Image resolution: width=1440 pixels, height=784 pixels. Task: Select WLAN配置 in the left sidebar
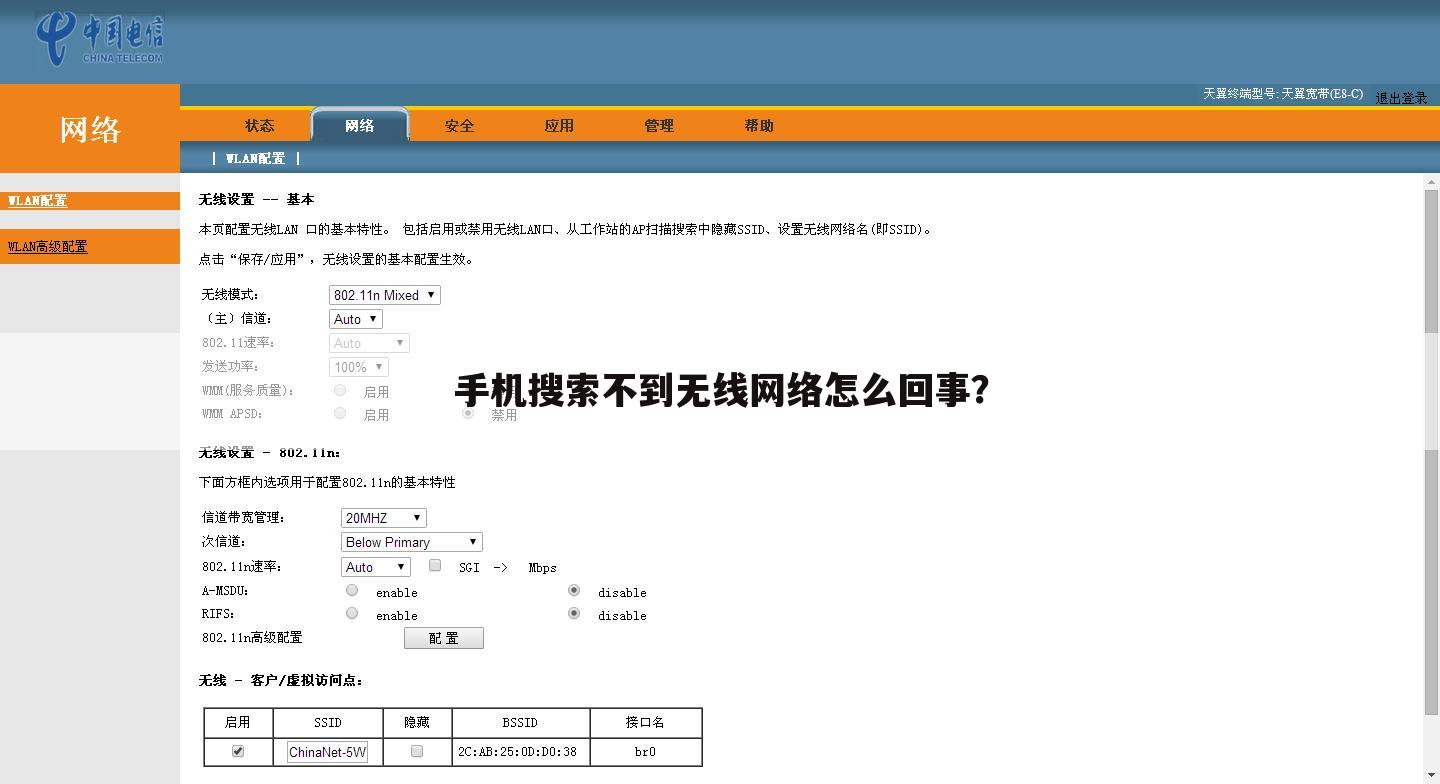(37, 201)
